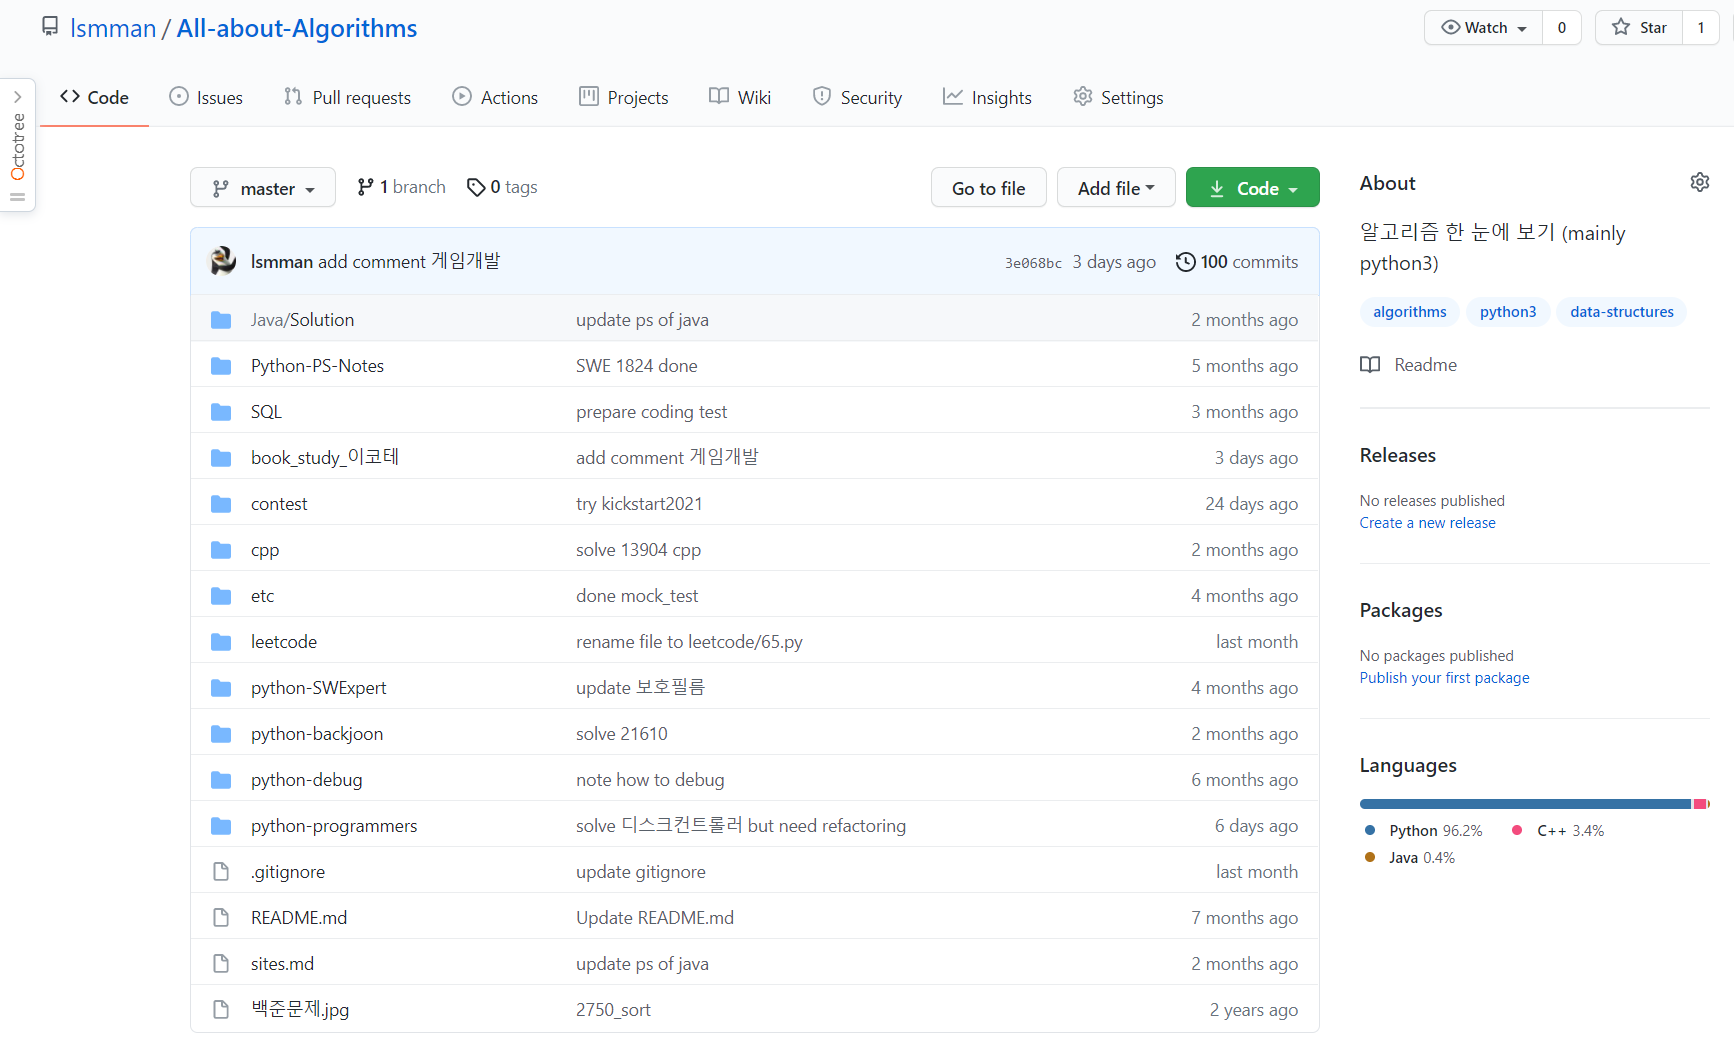
Task: Click the repository book icon beside lsmman
Action: coord(50,26)
